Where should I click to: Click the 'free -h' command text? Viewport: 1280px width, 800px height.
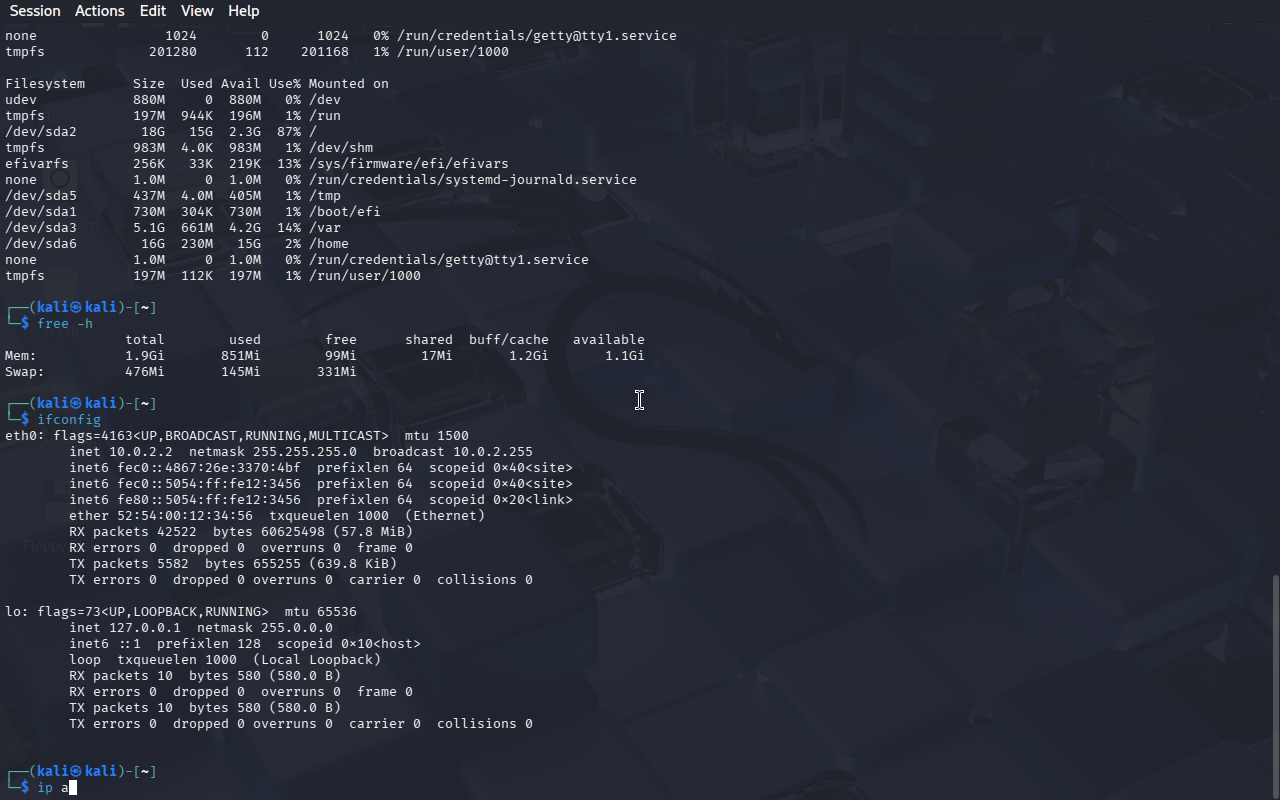click(x=65, y=324)
